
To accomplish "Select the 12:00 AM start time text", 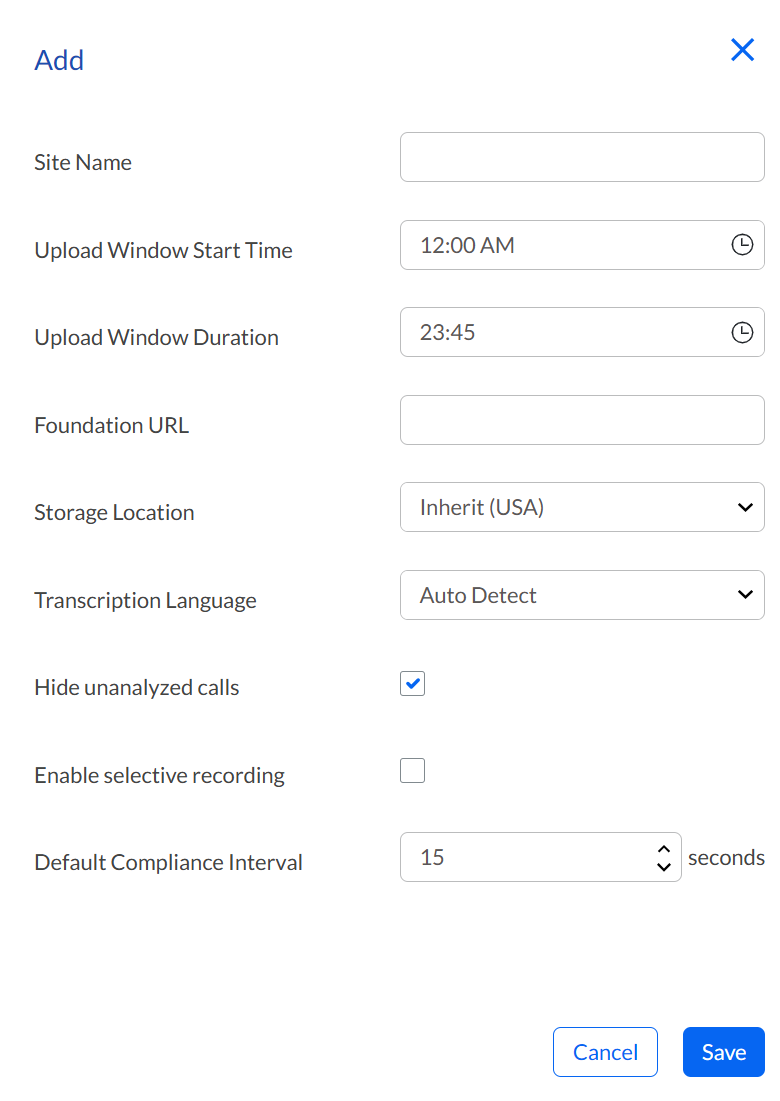I will coord(467,245).
